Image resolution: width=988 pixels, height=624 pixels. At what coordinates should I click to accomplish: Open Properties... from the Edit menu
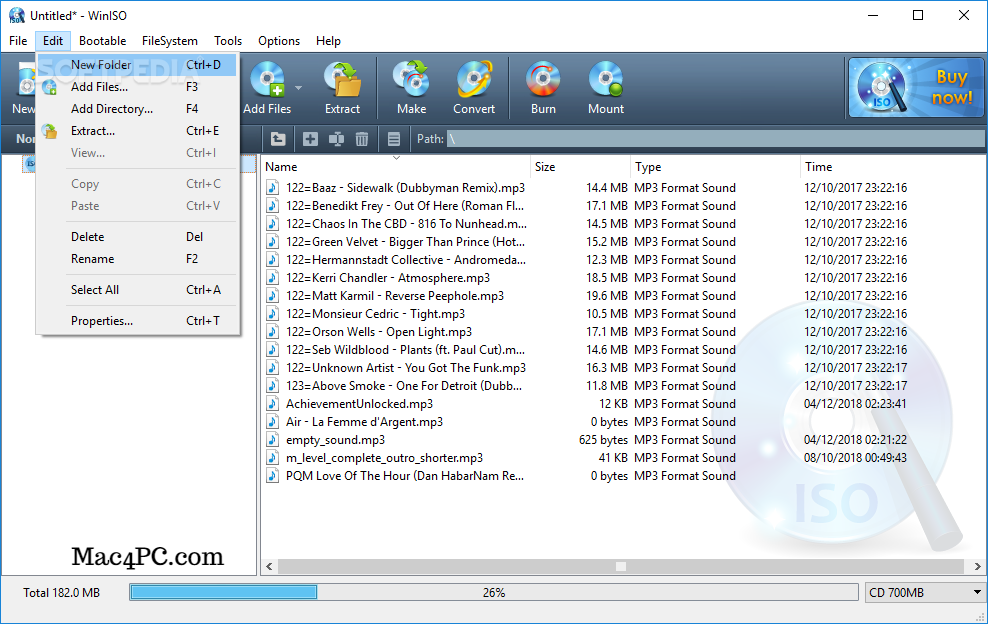[x=137, y=321]
